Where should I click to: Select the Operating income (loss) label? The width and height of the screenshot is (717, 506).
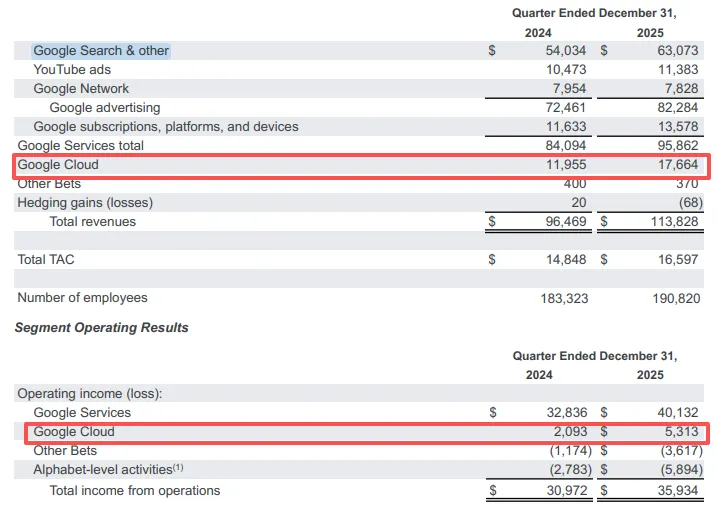89,394
